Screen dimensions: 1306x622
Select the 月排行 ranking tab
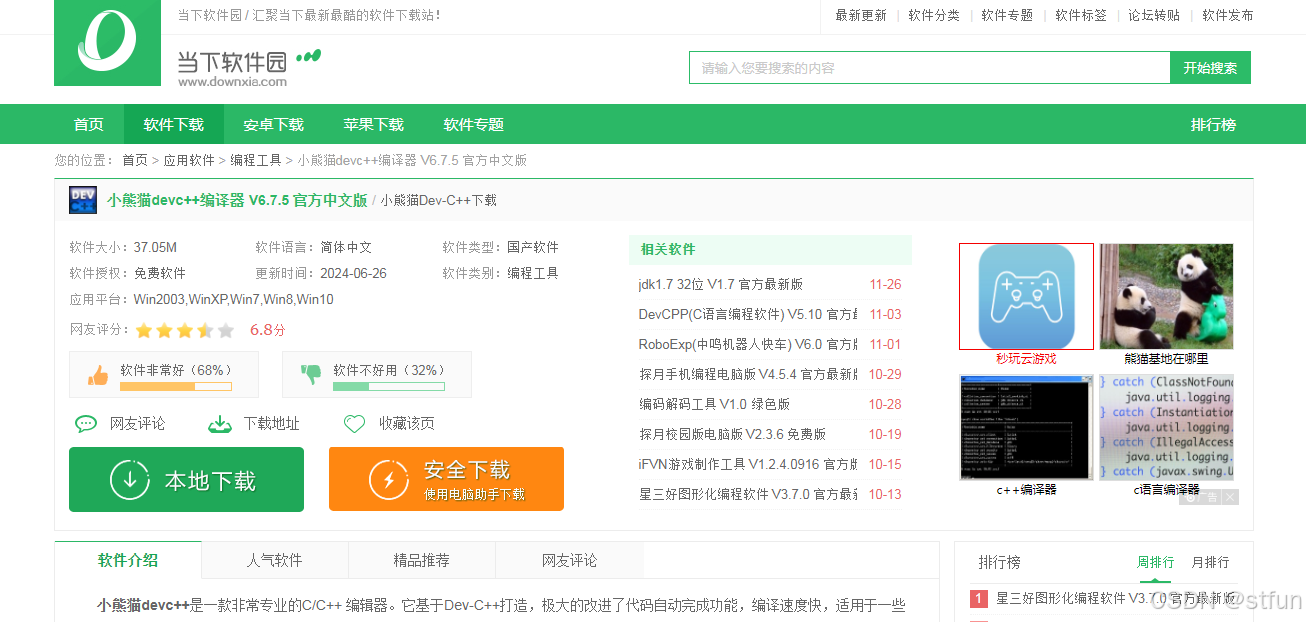(1210, 562)
